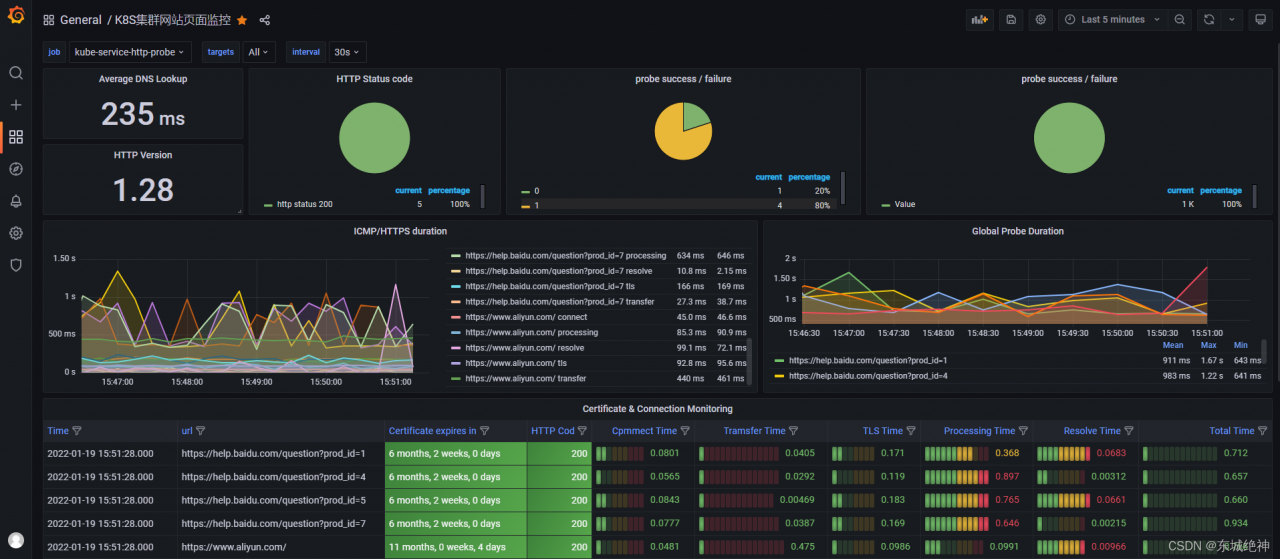Click the dashboard grid icon beside General
The image size is (1280, 559).
click(49, 20)
